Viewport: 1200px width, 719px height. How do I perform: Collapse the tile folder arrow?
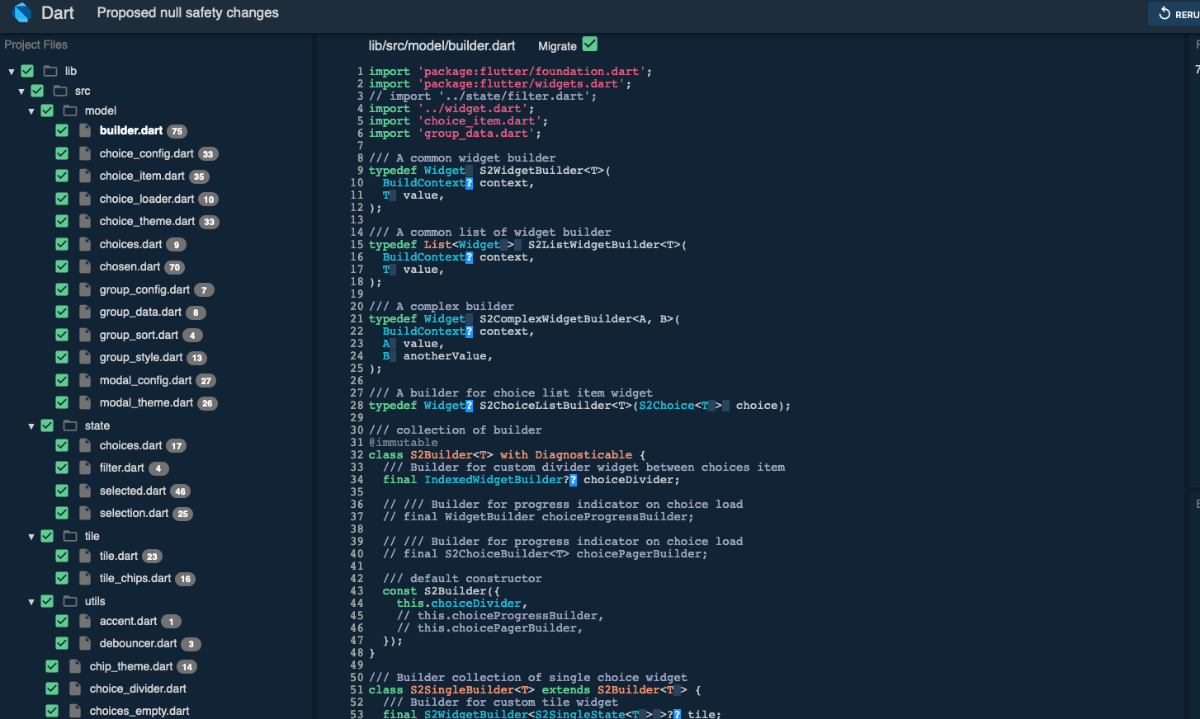(31, 536)
